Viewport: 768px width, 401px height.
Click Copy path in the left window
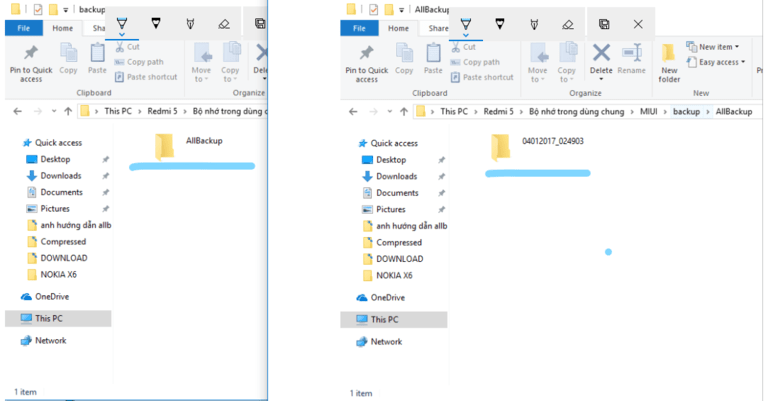139,62
